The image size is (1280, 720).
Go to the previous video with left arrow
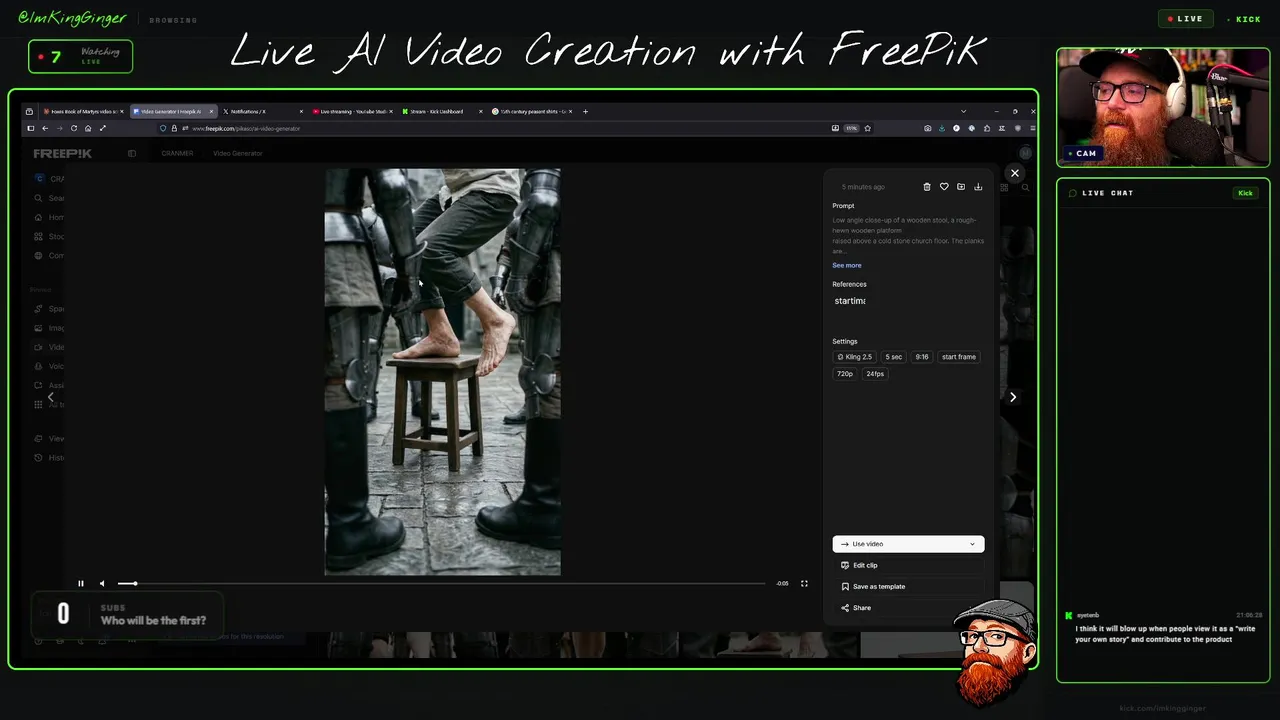coord(51,397)
